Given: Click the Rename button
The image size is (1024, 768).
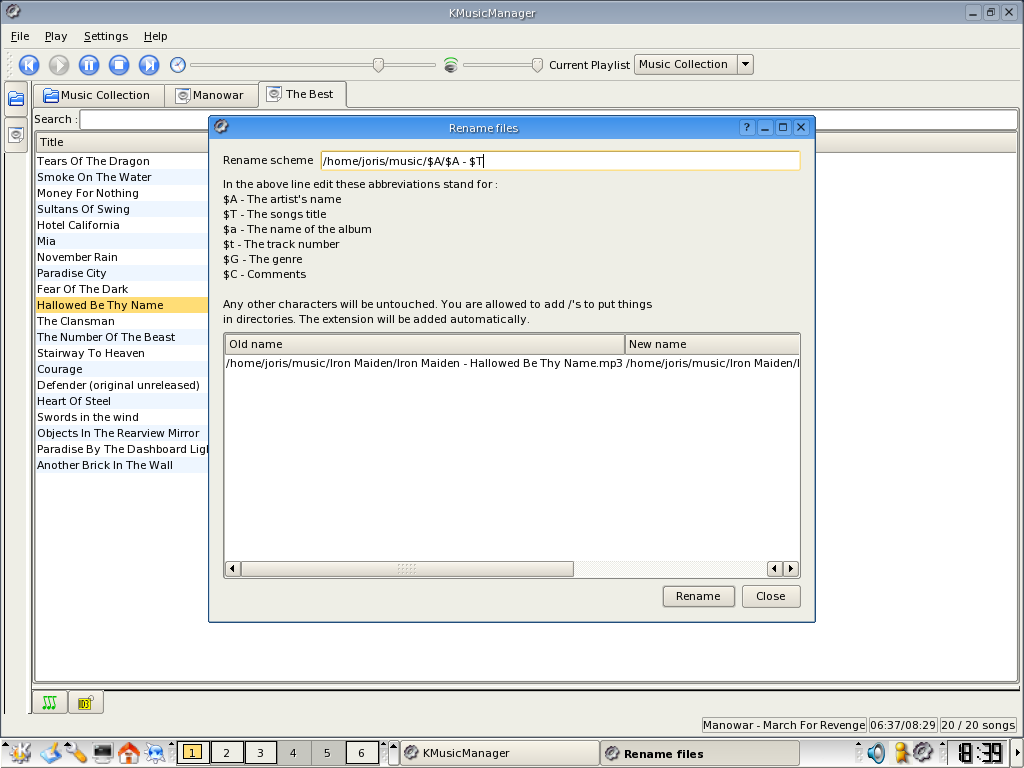Looking at the screenshot, I should tap(698, 596).
